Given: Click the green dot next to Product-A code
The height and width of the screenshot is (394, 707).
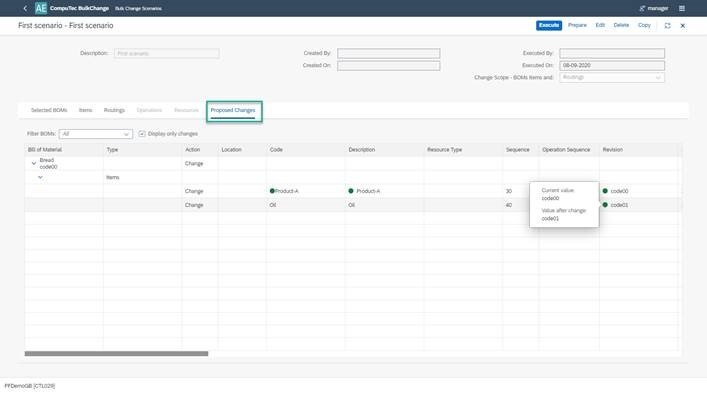Looking at the screenshot, I should click(x=272, y=191).
